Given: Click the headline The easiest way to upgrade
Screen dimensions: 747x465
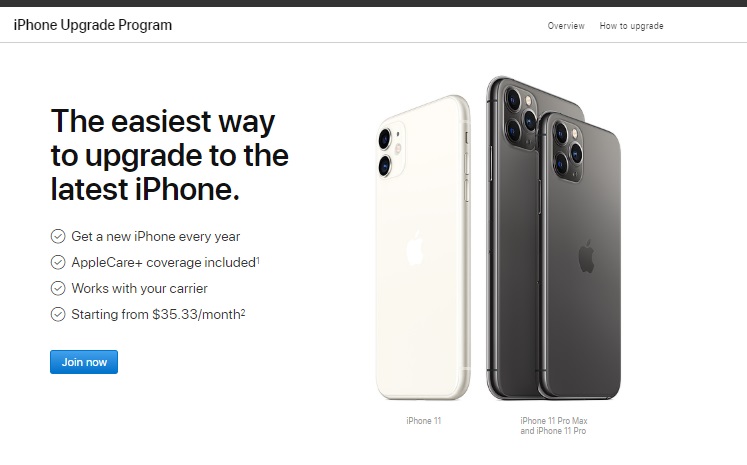Looking at the screenshot, I should pos(170,155).
